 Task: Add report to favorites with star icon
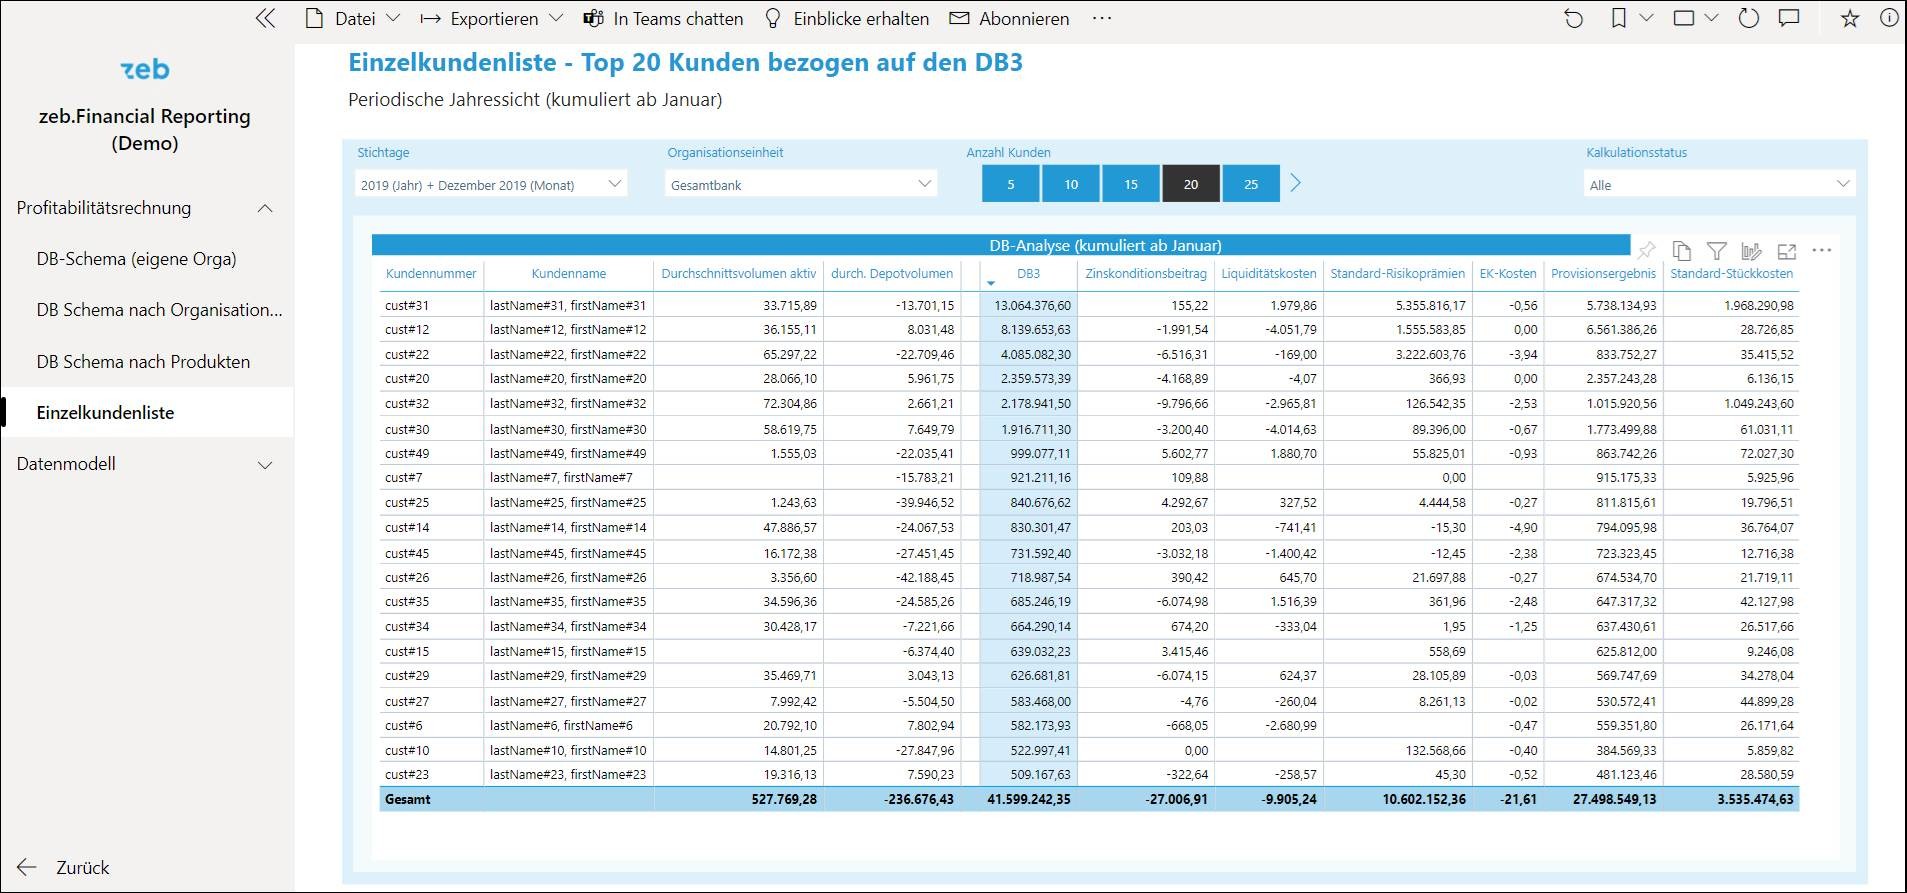point(1850,19)
